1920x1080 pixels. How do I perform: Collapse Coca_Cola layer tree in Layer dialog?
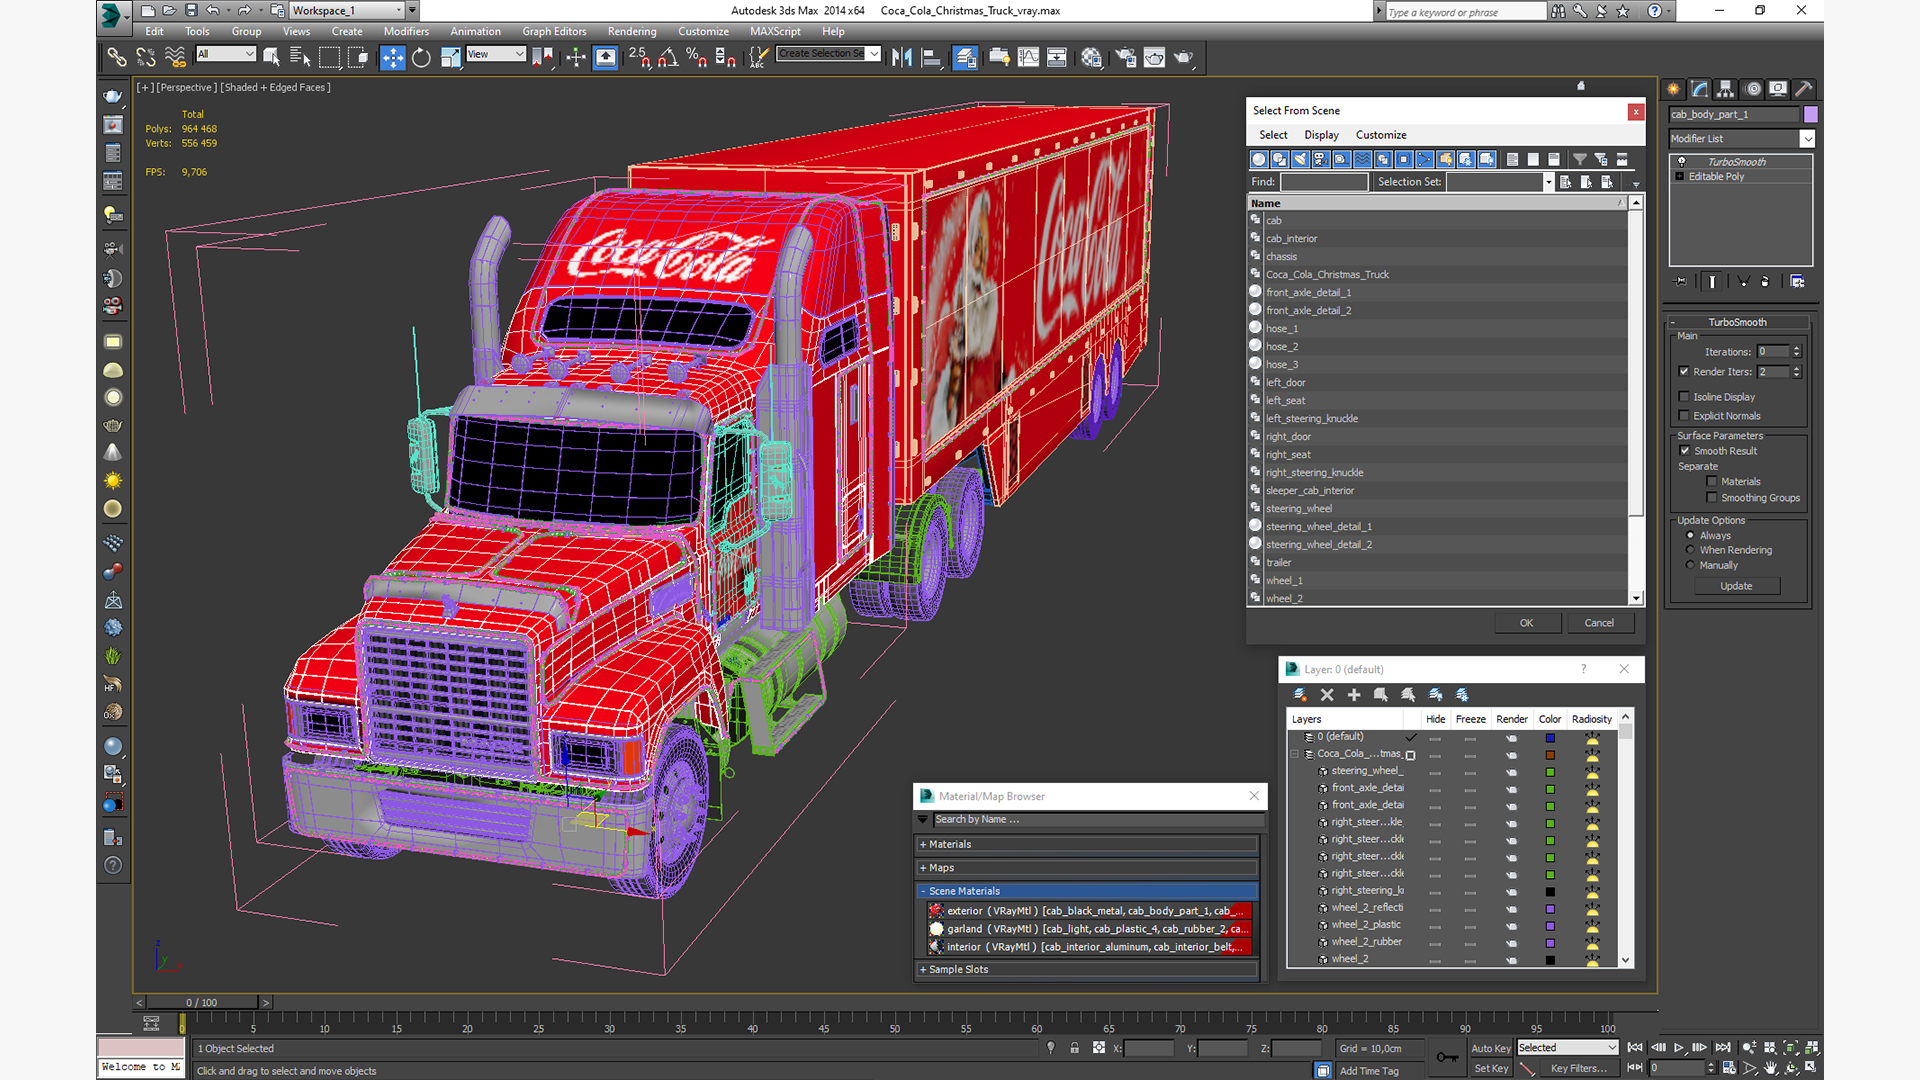[x=1295, y=754]
